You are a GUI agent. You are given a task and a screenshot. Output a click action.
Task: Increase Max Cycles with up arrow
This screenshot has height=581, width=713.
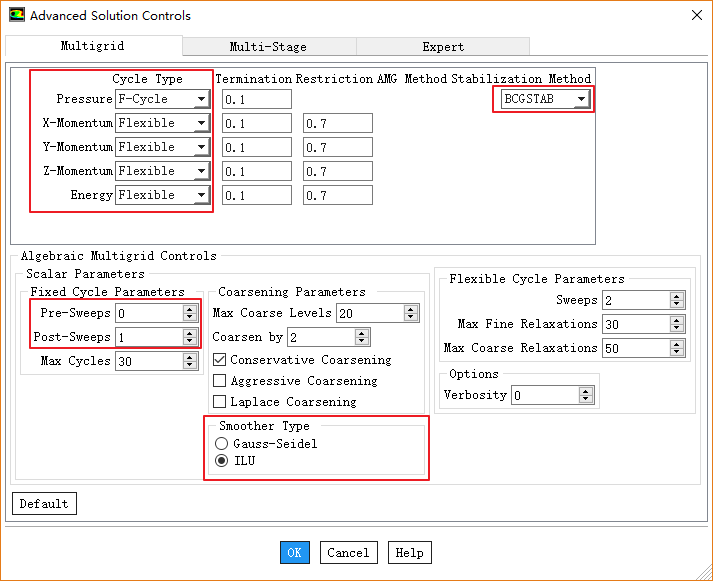click(x=190, y=357)
